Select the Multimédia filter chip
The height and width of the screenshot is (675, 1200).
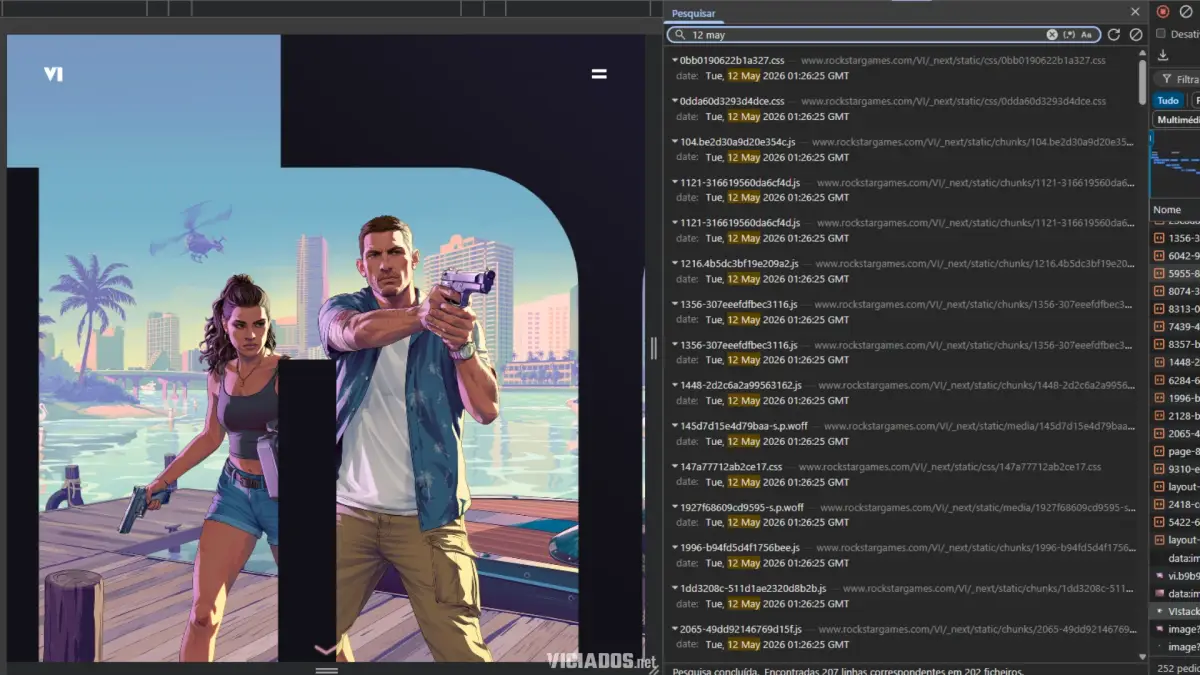tap(1177, 120)
